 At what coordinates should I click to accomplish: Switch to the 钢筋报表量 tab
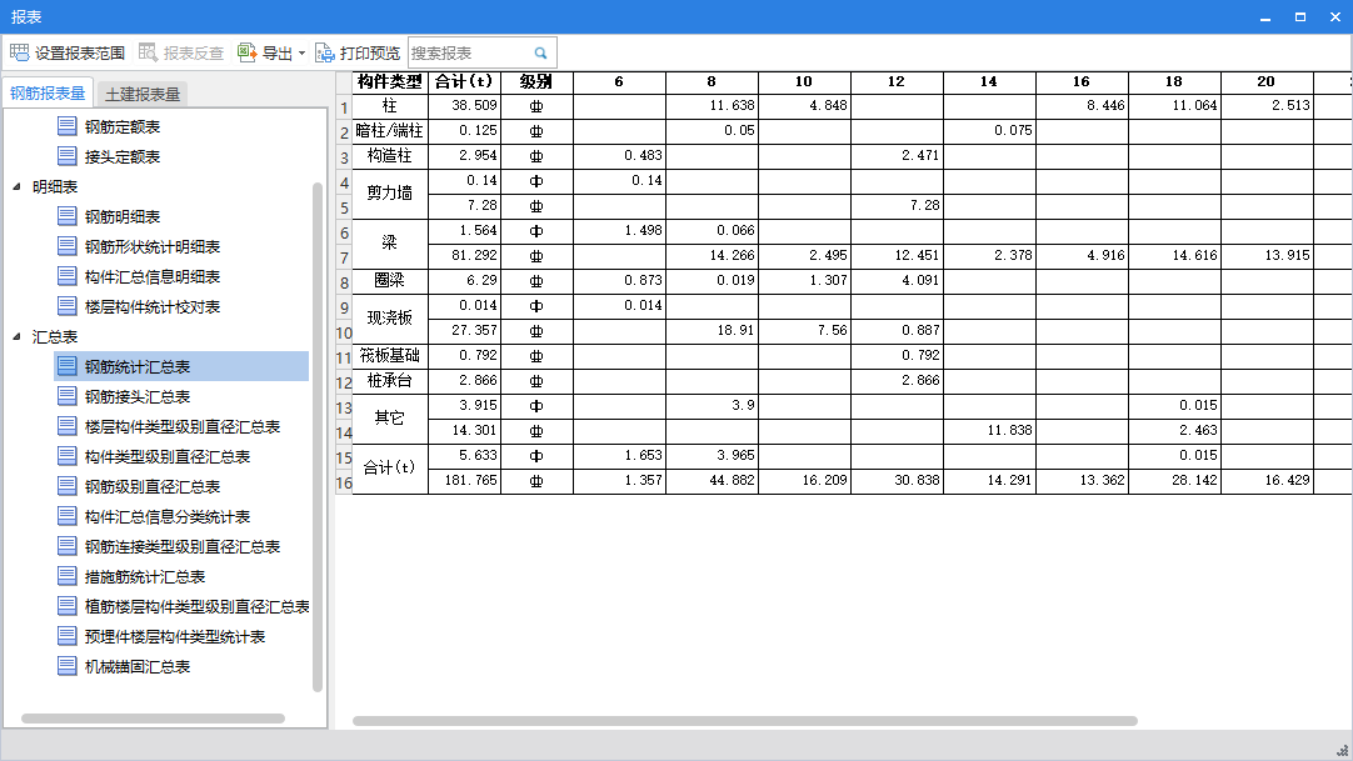point(48,93)
